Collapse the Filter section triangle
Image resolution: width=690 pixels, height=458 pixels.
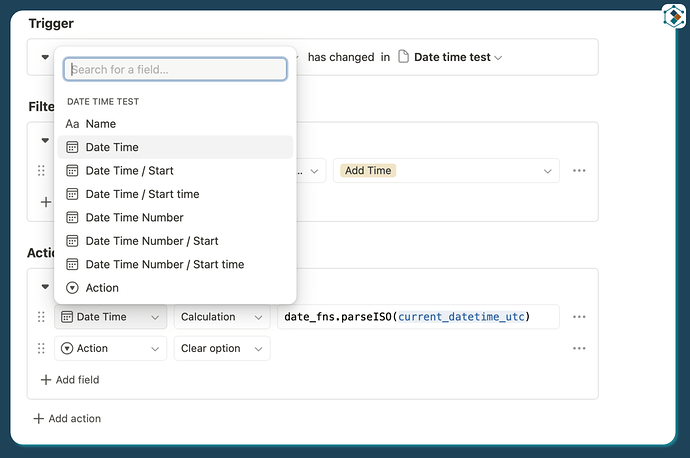point(45,141)
